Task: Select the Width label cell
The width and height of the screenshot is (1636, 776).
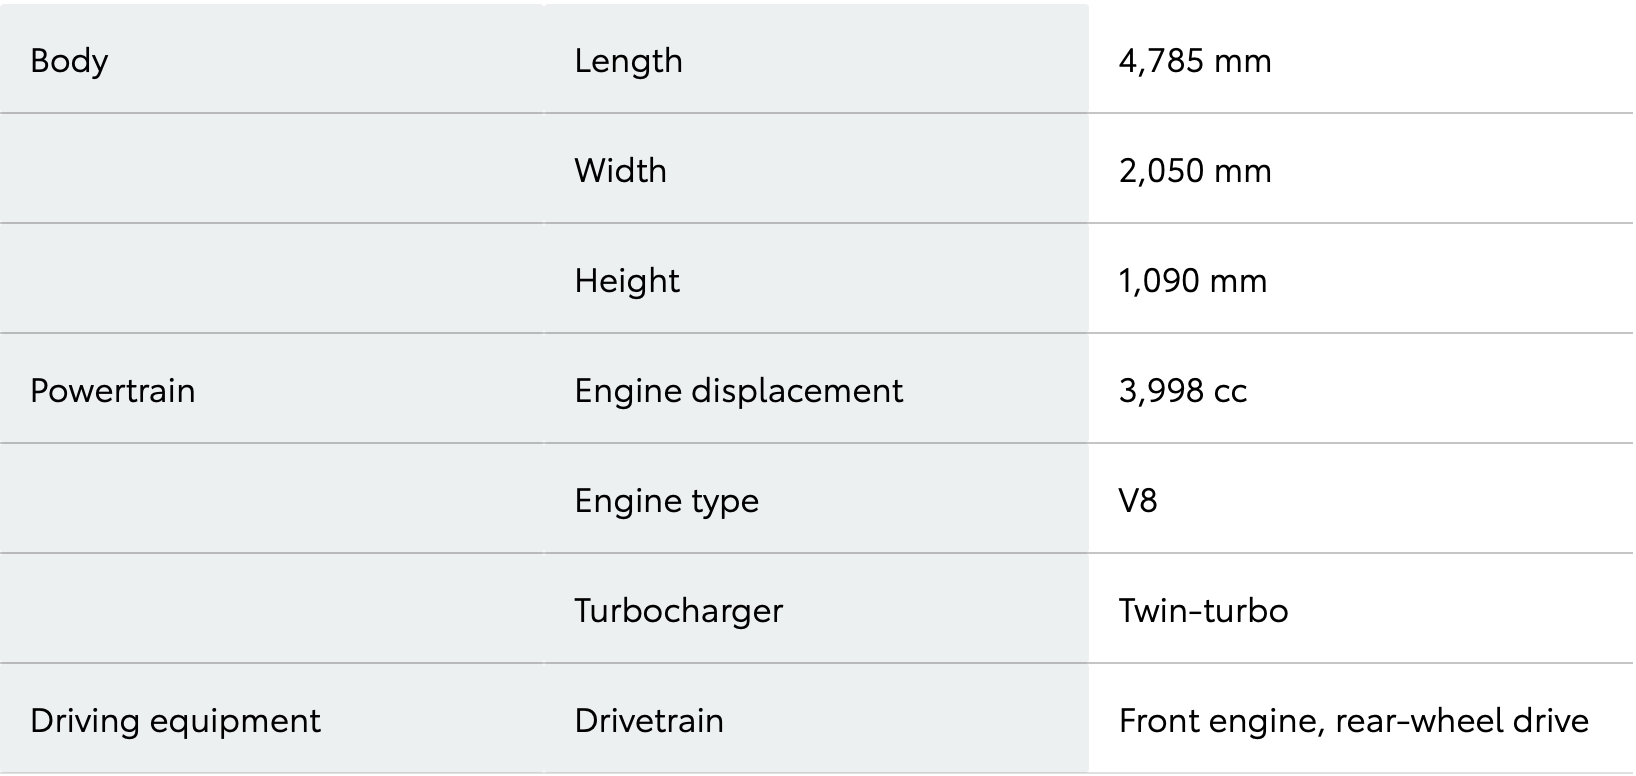Action: coord(620,170)
